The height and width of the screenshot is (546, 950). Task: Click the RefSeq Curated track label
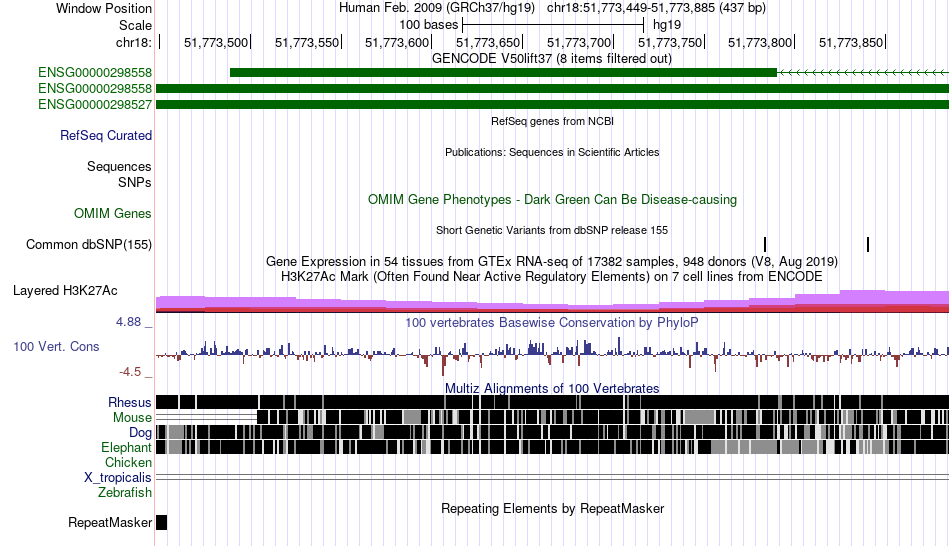click(x=105, y=135)
